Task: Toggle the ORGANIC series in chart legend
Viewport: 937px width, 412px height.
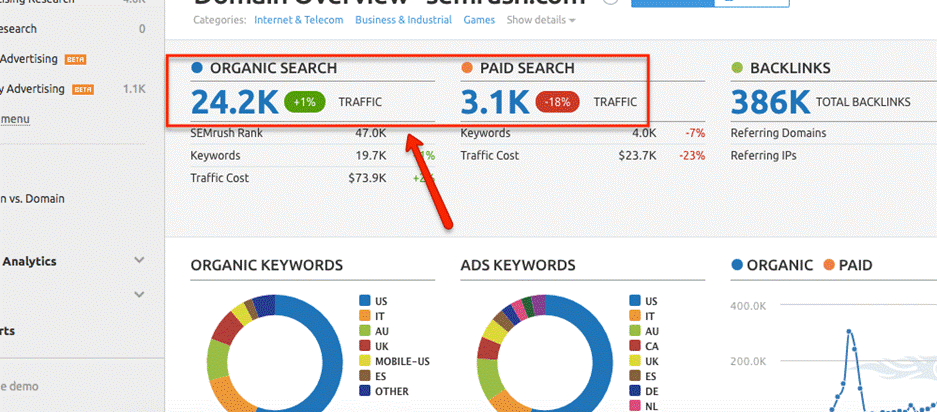Action: (773, 265)
